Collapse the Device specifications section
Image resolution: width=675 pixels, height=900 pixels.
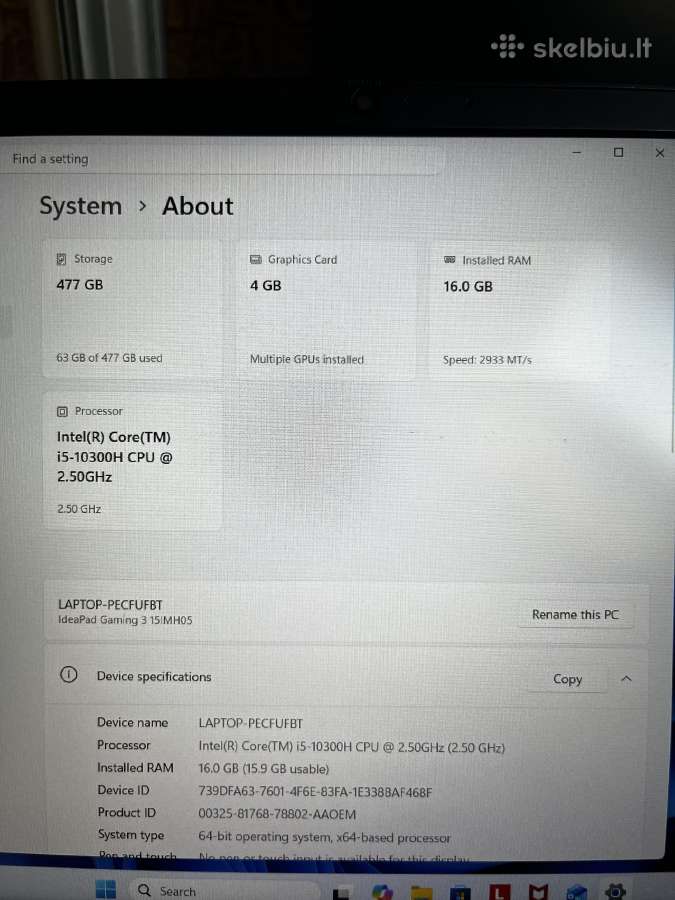pyautogui.click(x=626, y=679)
